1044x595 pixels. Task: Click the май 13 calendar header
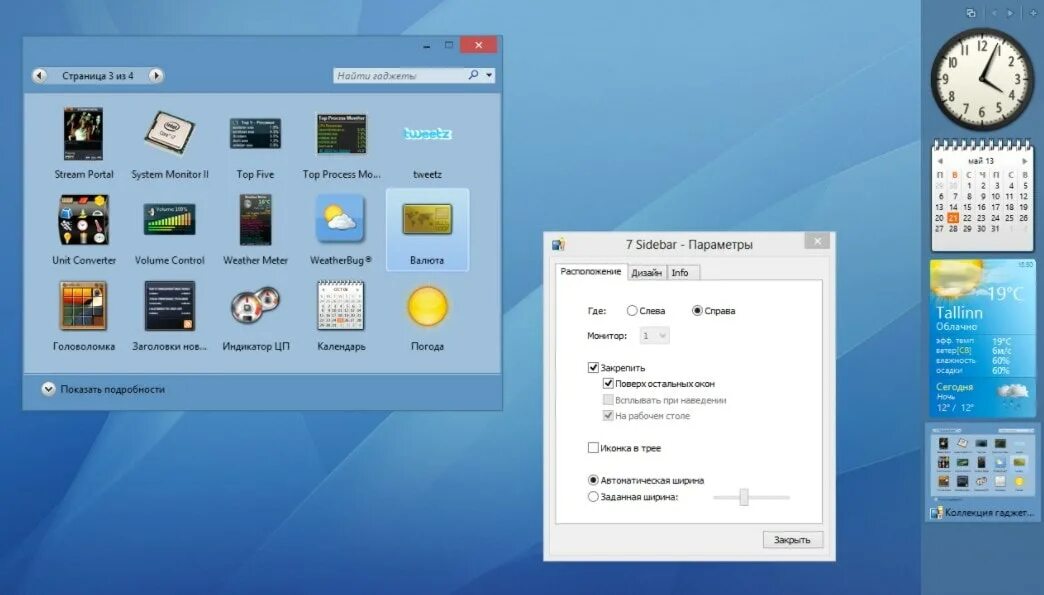981,161
